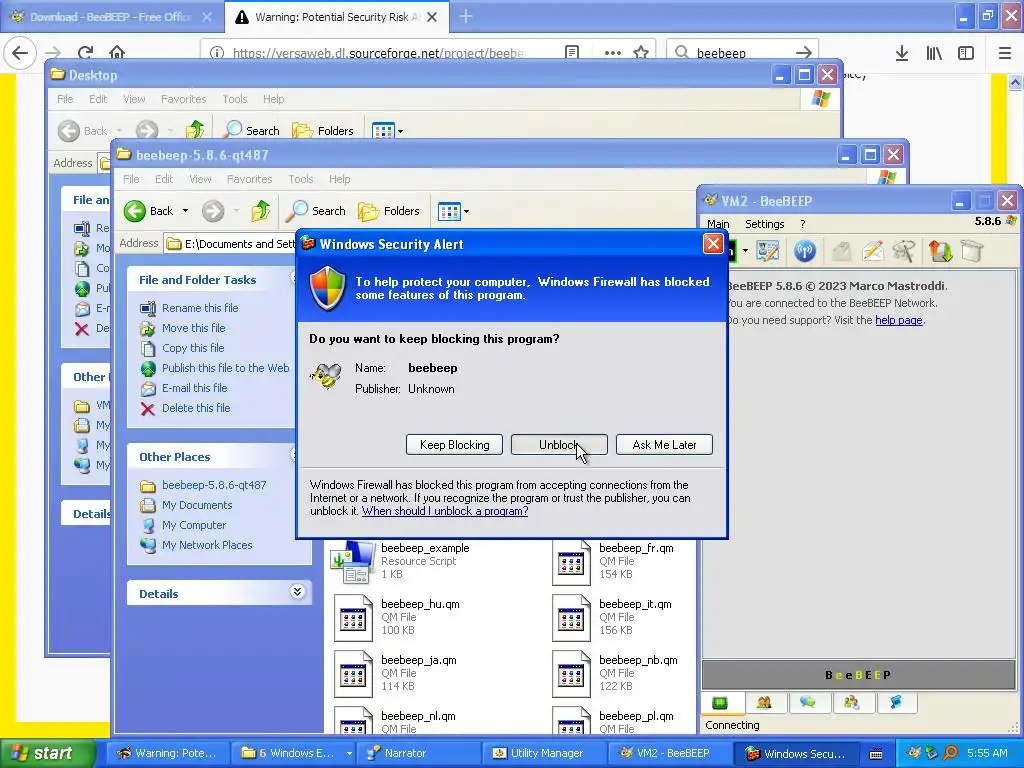The width and height of the screenshot is (1024, 768).
Task: Follow the help page link in BeeBEEP
Action: point(899,320)
